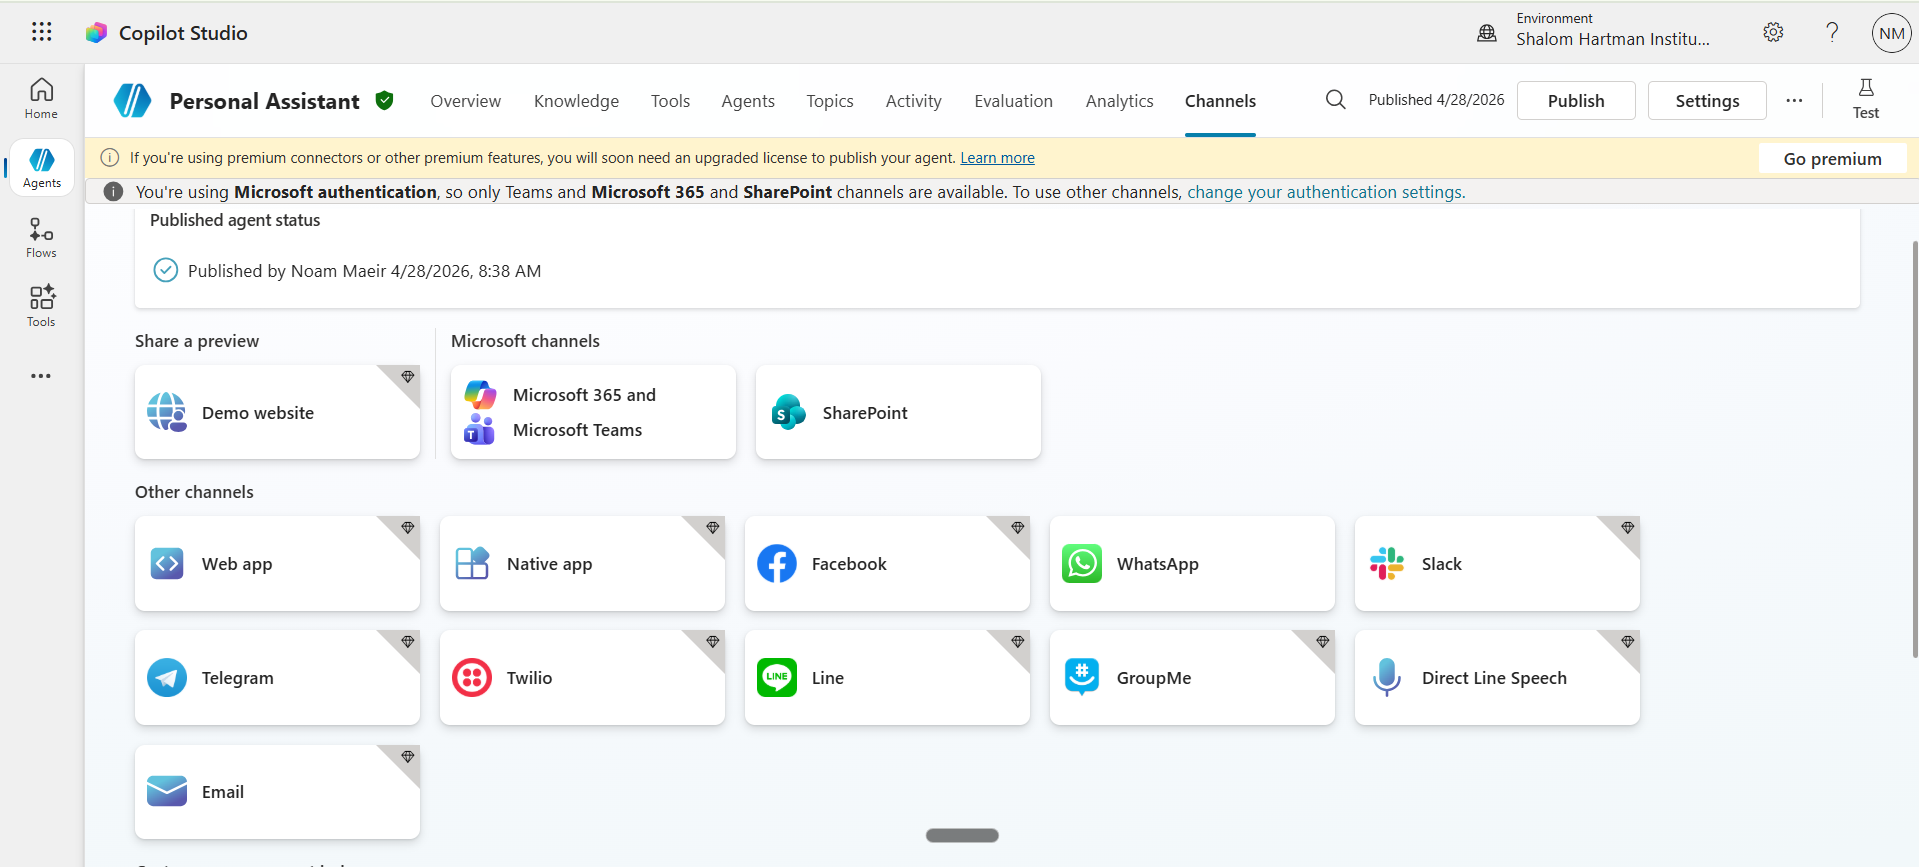Click the premium diamond on Demo website
The height and width of the screenshot is (867, 1919).
[x=408, y=377]
